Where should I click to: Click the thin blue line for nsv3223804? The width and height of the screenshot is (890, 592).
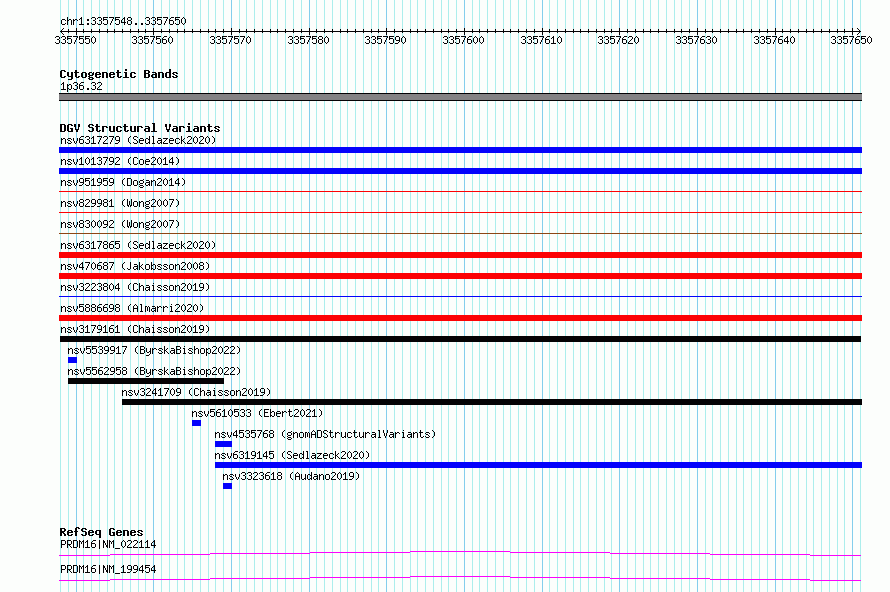(x=460, y=296)
